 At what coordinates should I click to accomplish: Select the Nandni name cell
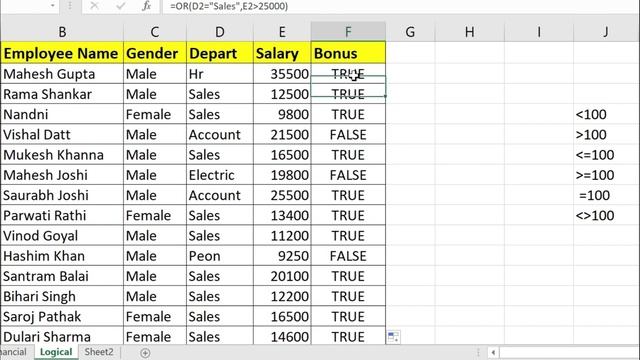pyautogui.click(x=62, y=114)
